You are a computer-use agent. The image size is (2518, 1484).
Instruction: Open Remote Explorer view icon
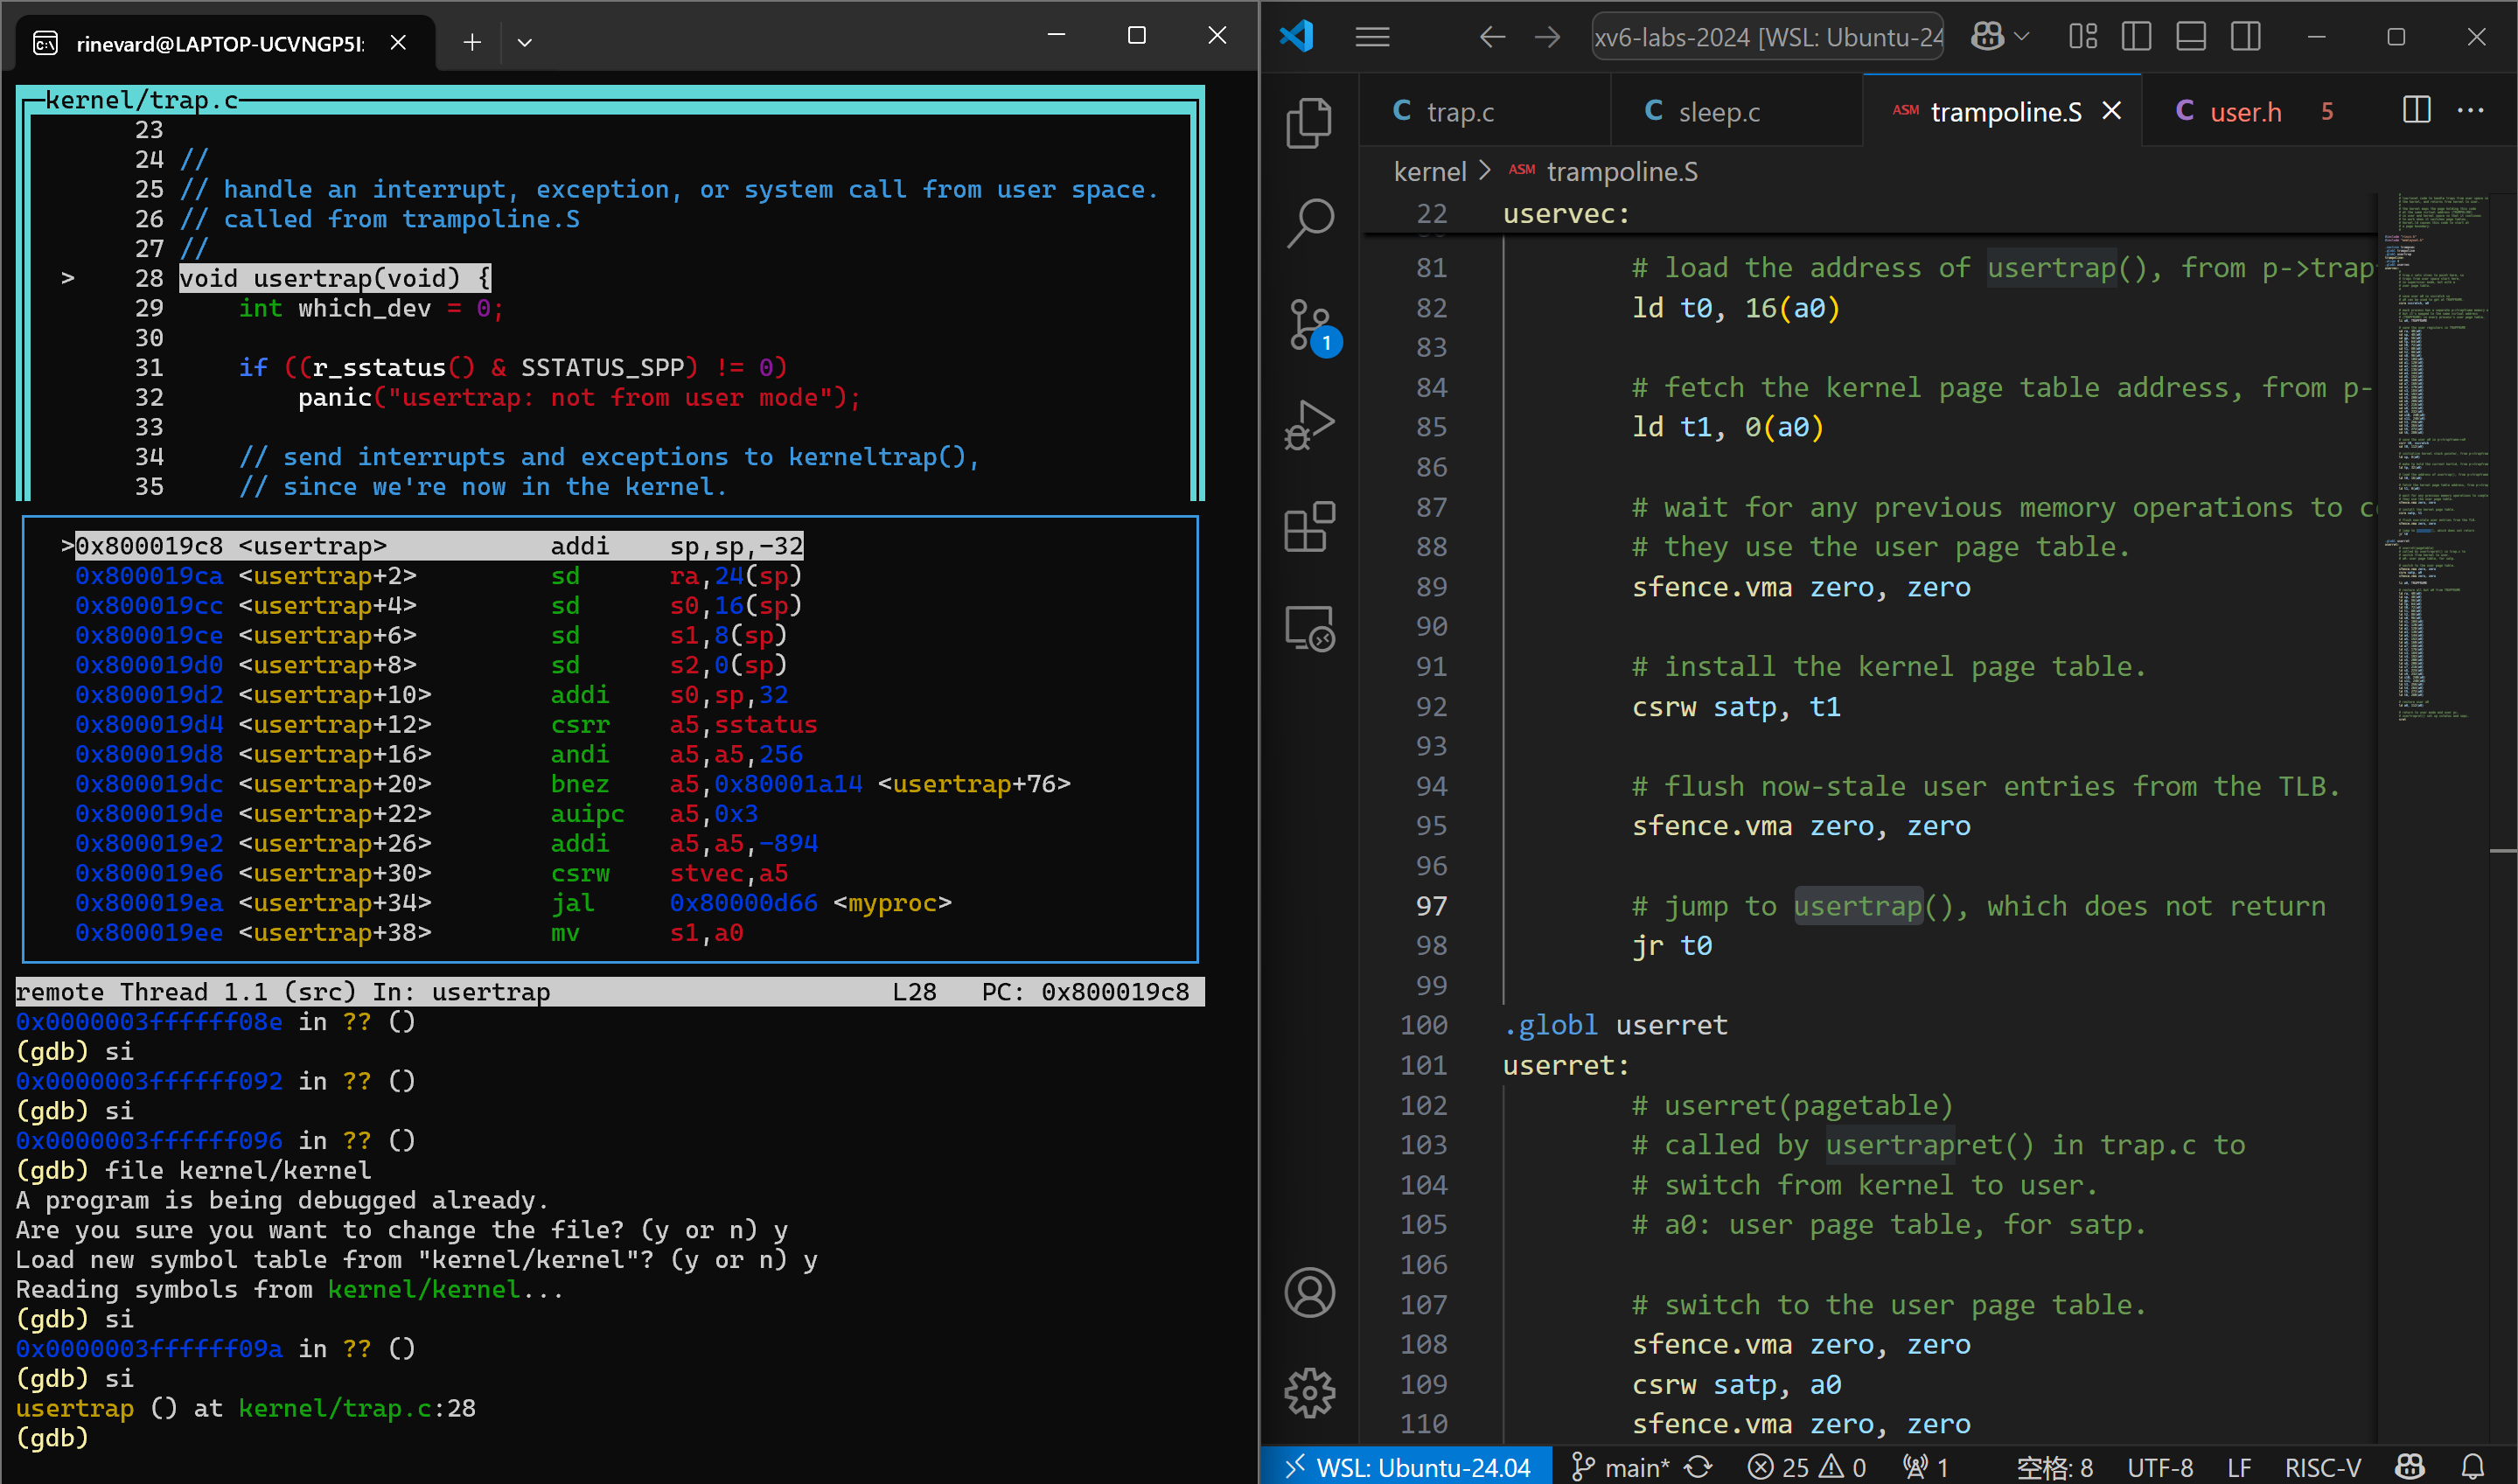point(1308,628)
